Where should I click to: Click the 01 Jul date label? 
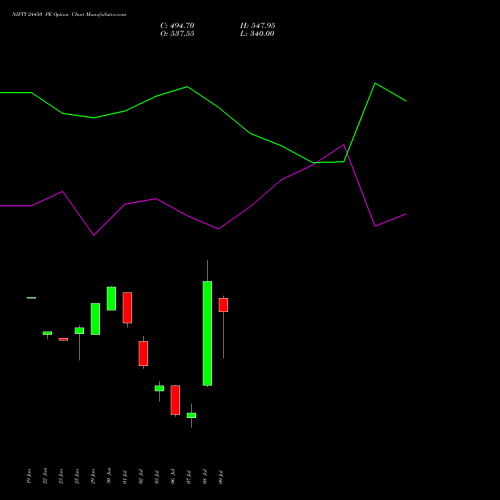[x=125, y=477]
